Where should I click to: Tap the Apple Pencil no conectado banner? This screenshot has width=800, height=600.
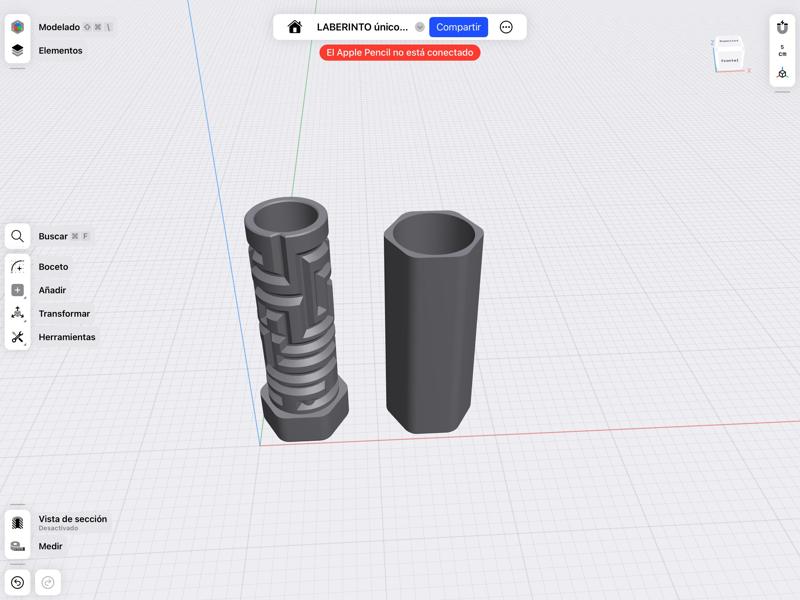point(399,53)
